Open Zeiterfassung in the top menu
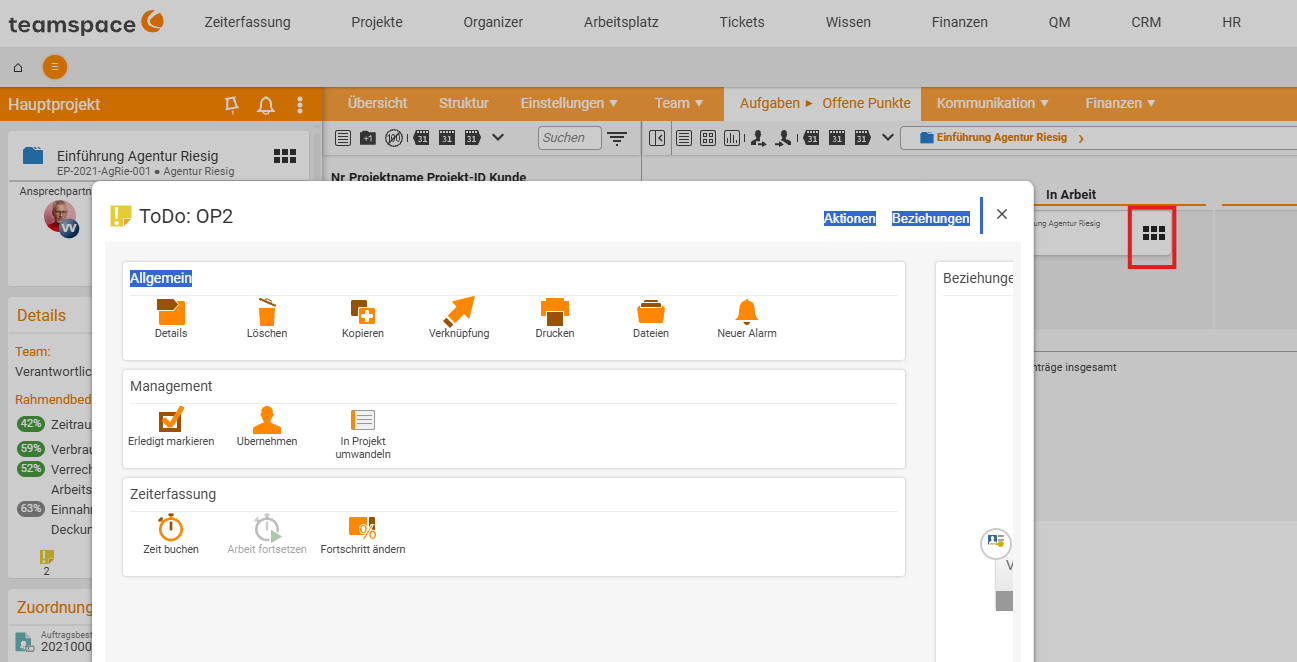 247,22
